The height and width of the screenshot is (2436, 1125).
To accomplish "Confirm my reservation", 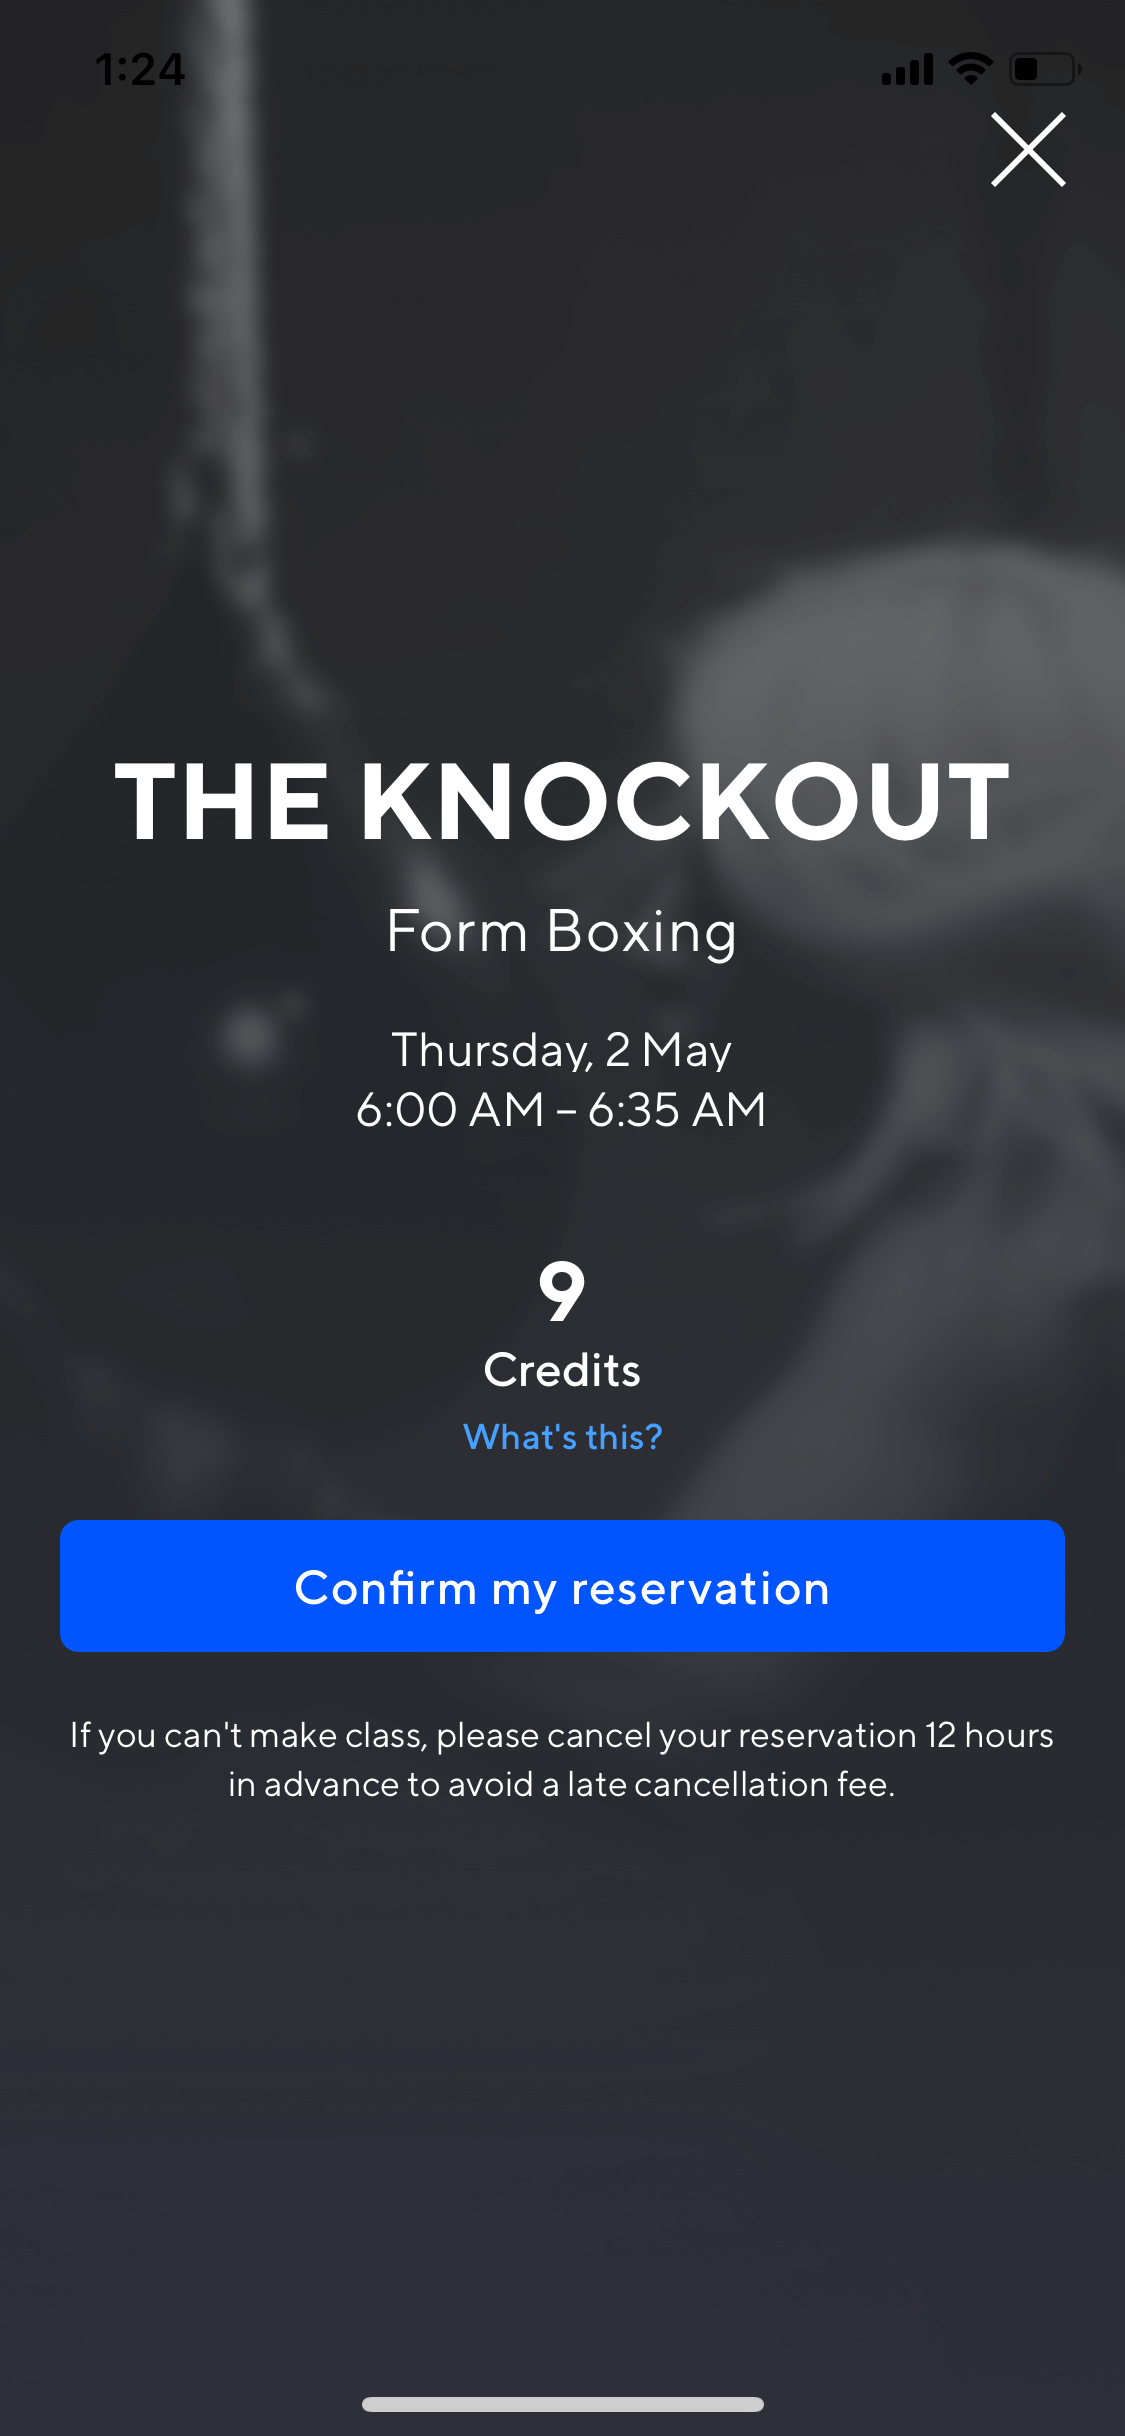I will (562, 1586).
